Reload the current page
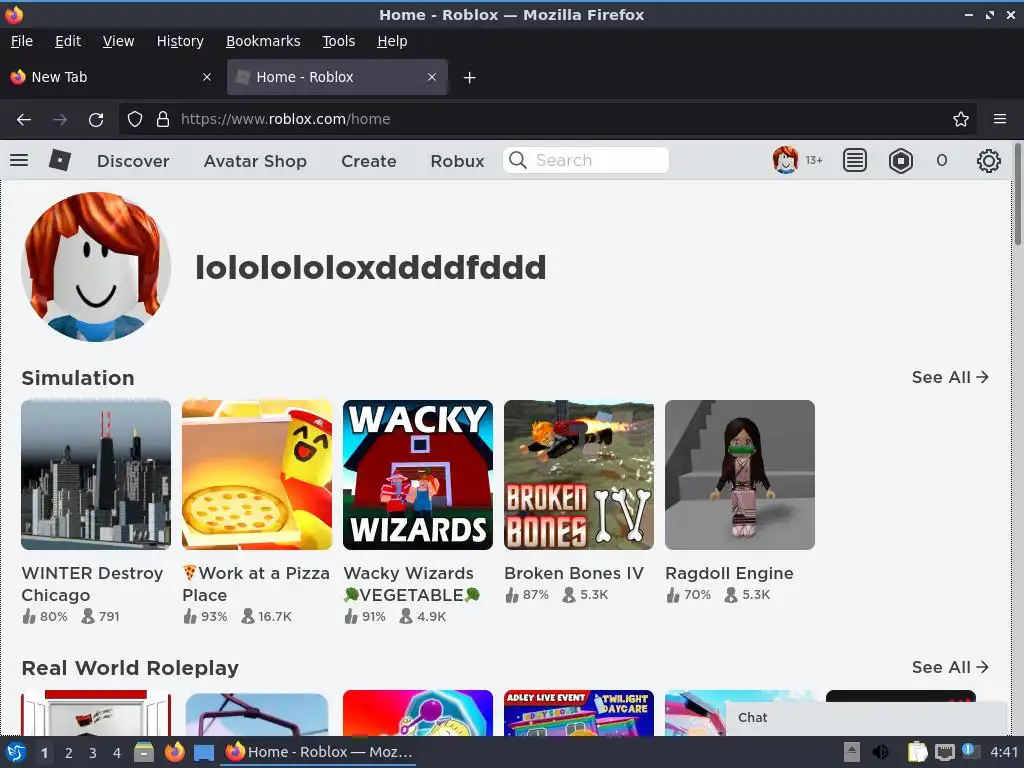This screenshot has height=768, width=1024. 96,120
